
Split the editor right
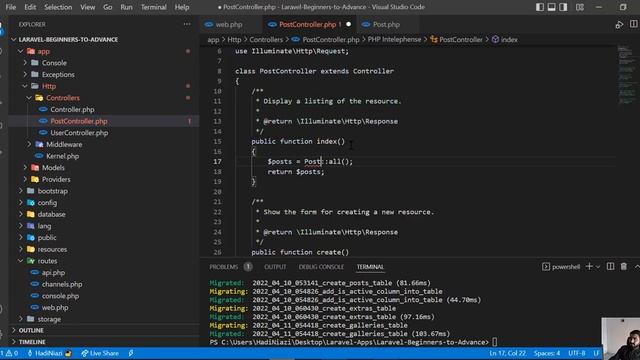tap(633, 24)
